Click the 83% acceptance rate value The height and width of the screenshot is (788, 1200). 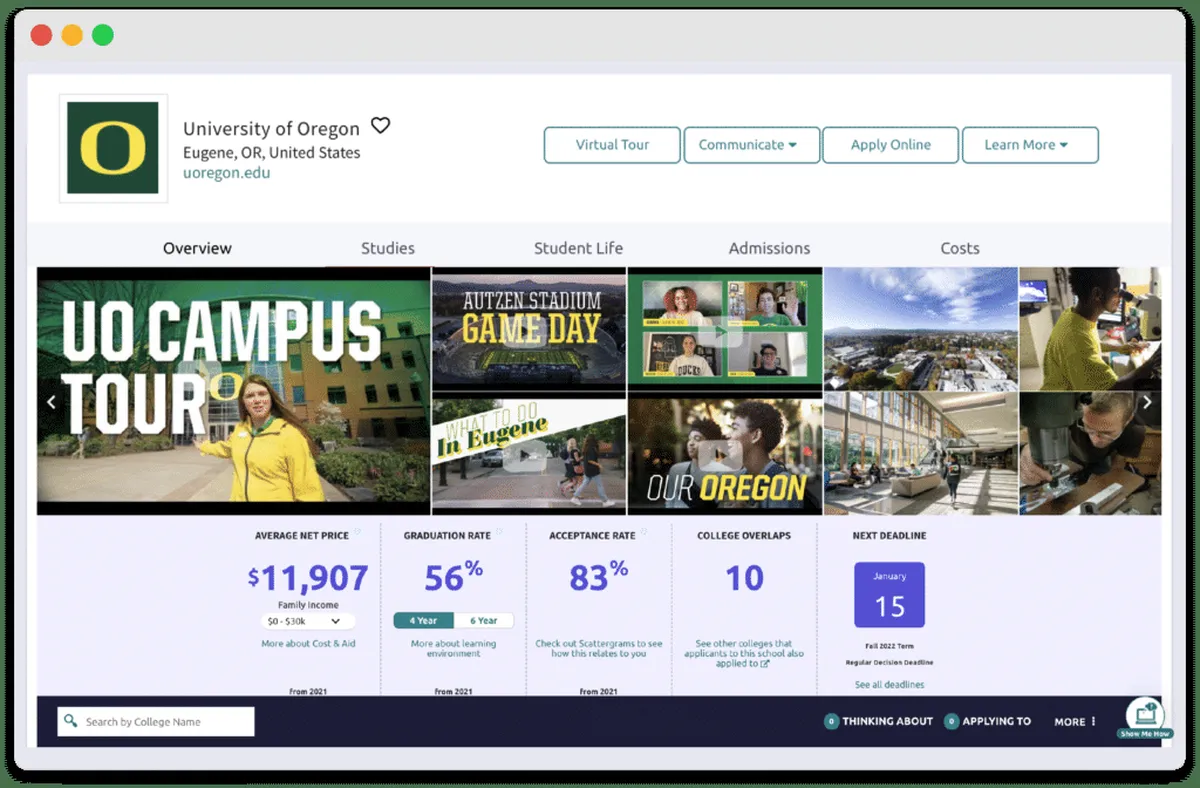[x=598, y=575]
